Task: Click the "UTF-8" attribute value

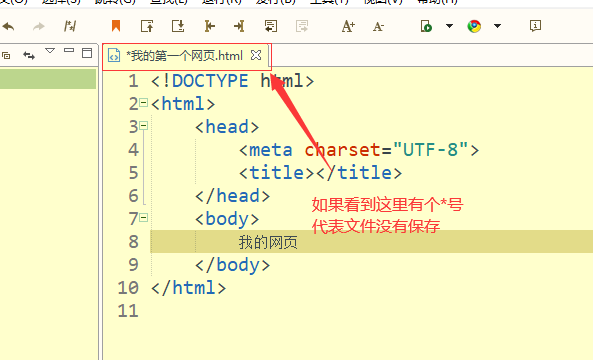Action: coord(430,150)
